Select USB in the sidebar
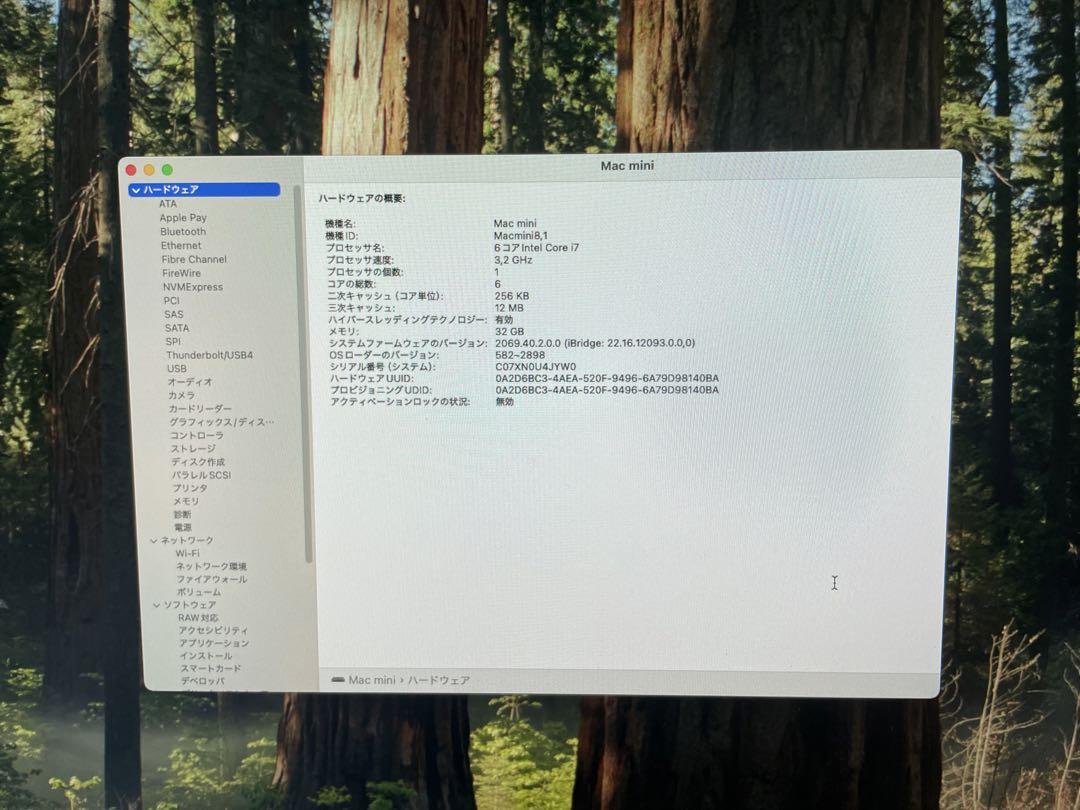The height and width of the screenshot is (810, 1080). click(176, 368)
